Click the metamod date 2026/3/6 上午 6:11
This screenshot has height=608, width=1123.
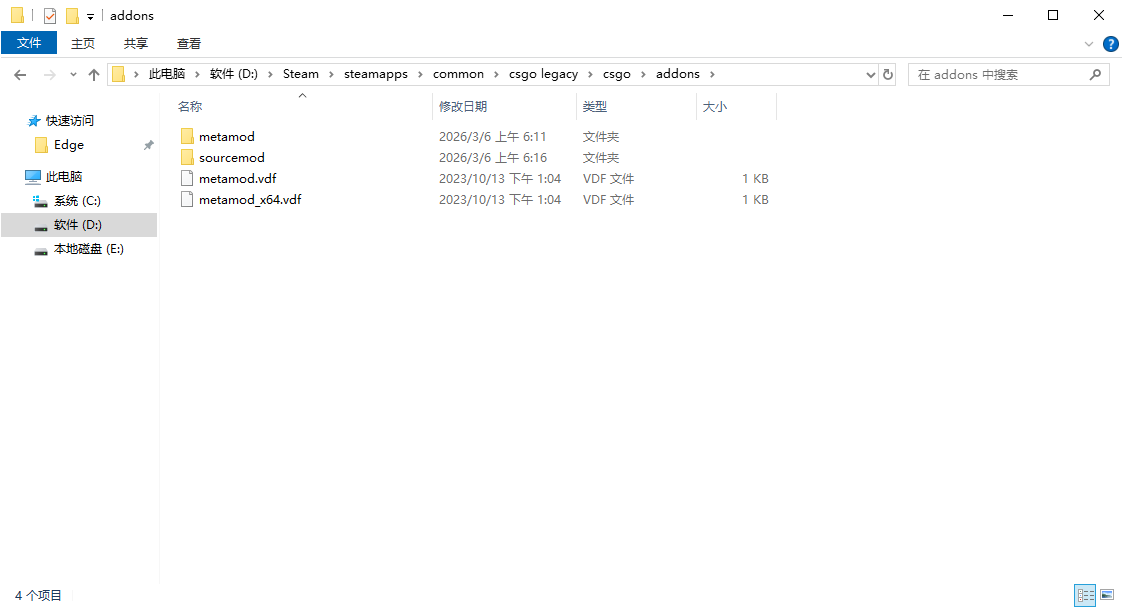(492, 137)
